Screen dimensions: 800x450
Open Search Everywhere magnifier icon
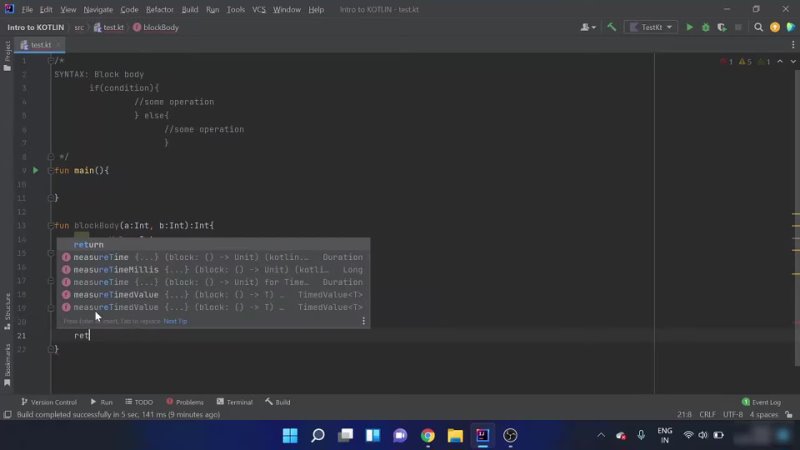pos(759,28)
